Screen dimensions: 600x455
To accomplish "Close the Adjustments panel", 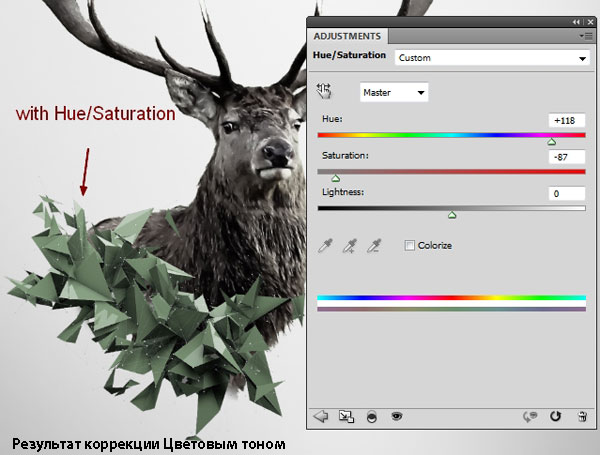I will click(x=590, y=22).
